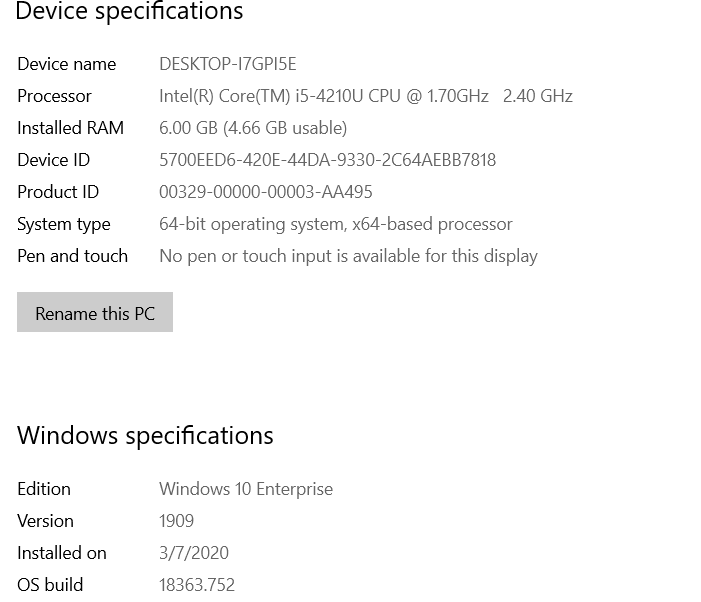
Task: Click the Processor label
Action: click(55, 96)
